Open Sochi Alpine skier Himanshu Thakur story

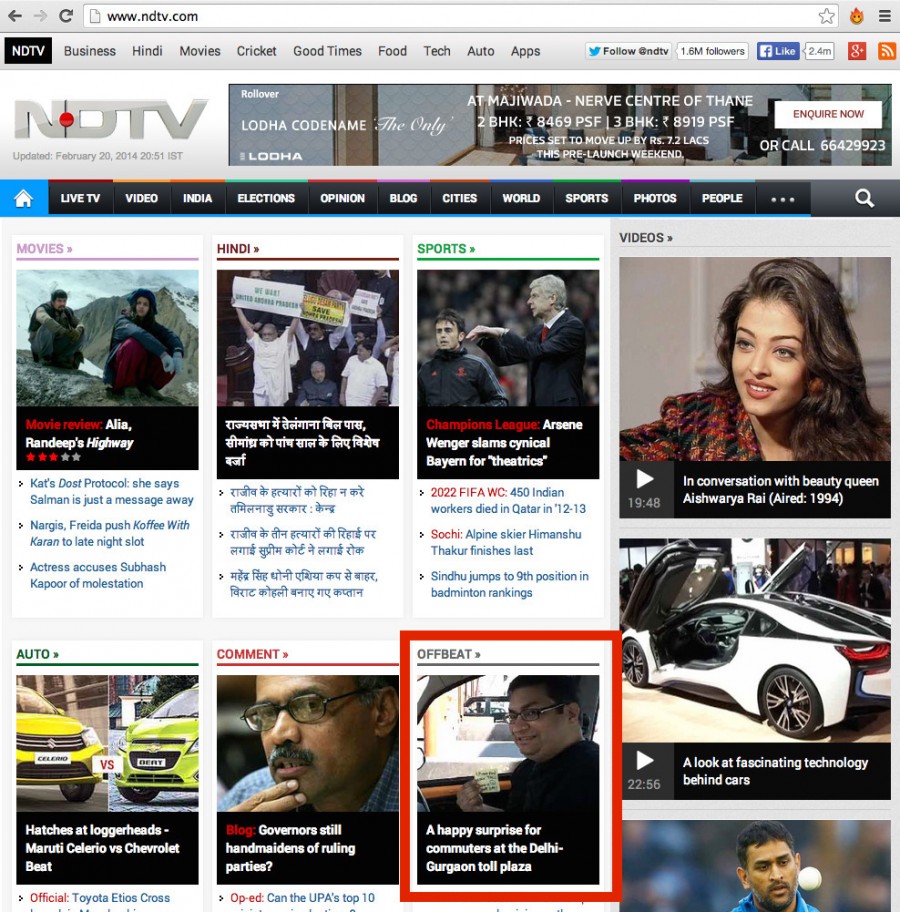point(506,542)
